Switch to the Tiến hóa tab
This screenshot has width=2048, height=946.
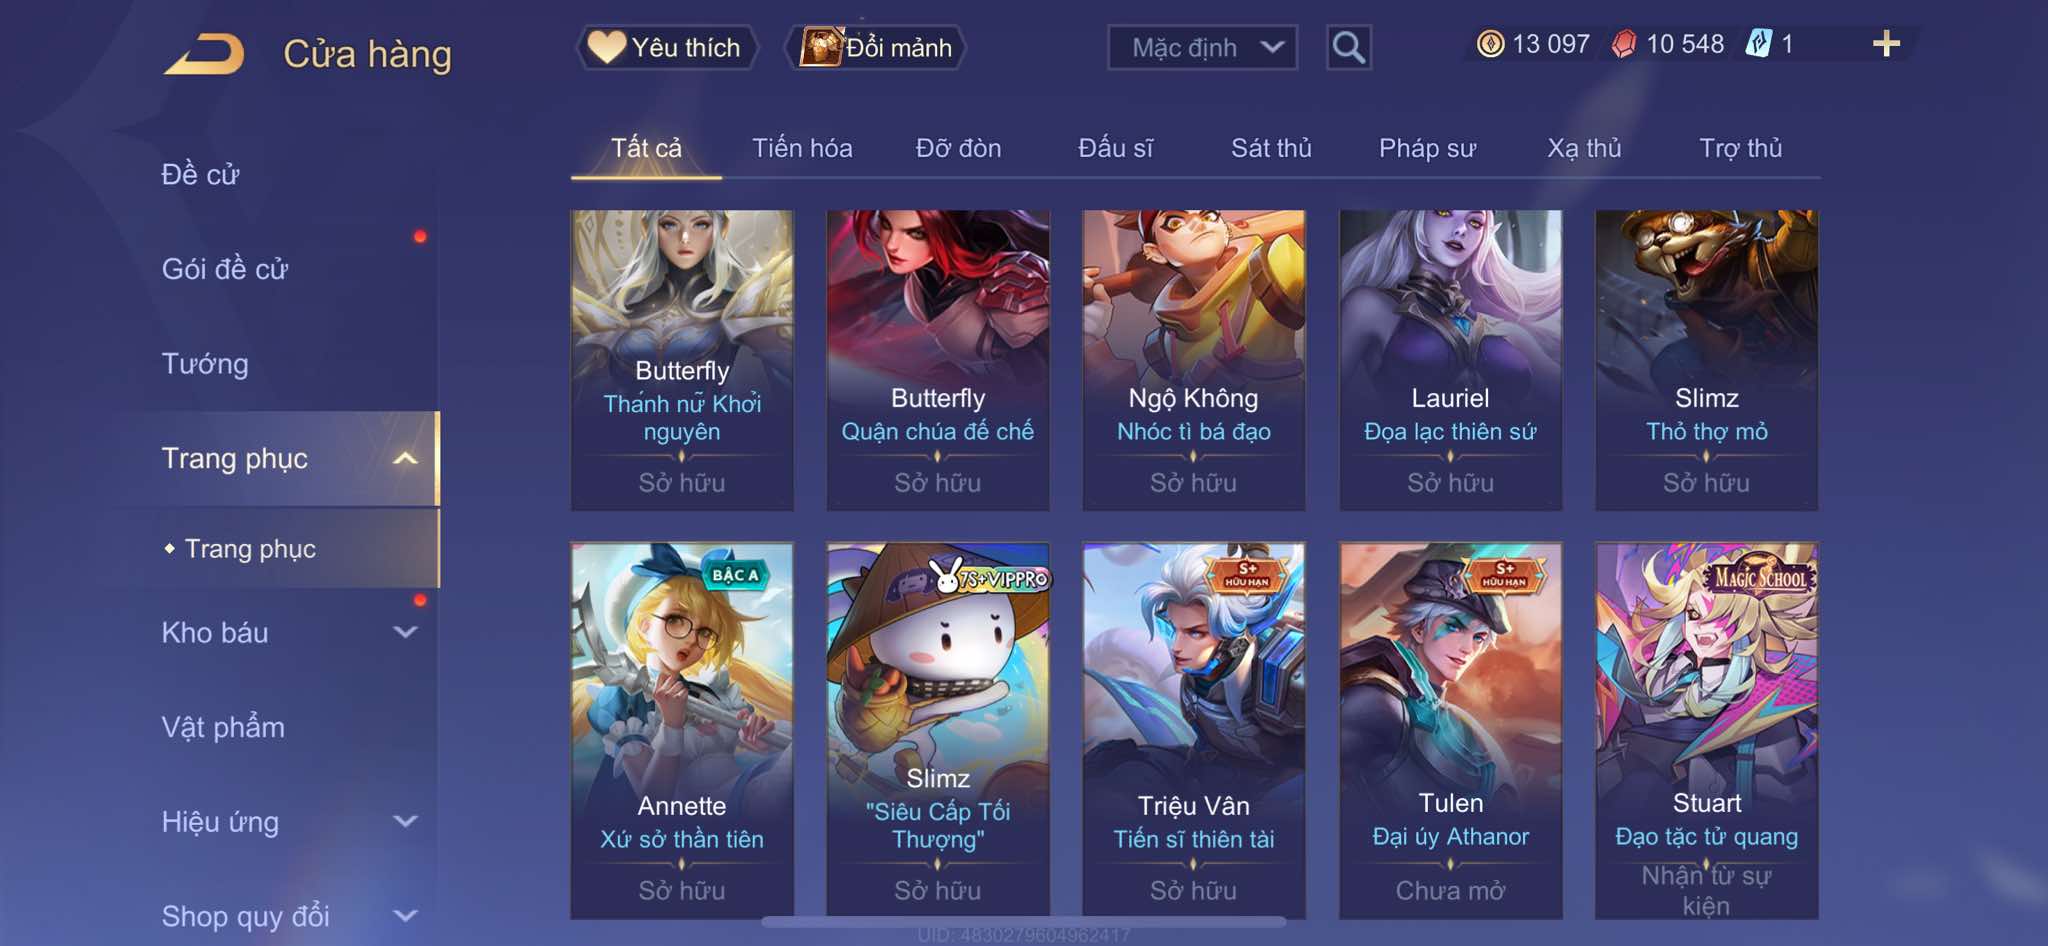click(802, 148)
